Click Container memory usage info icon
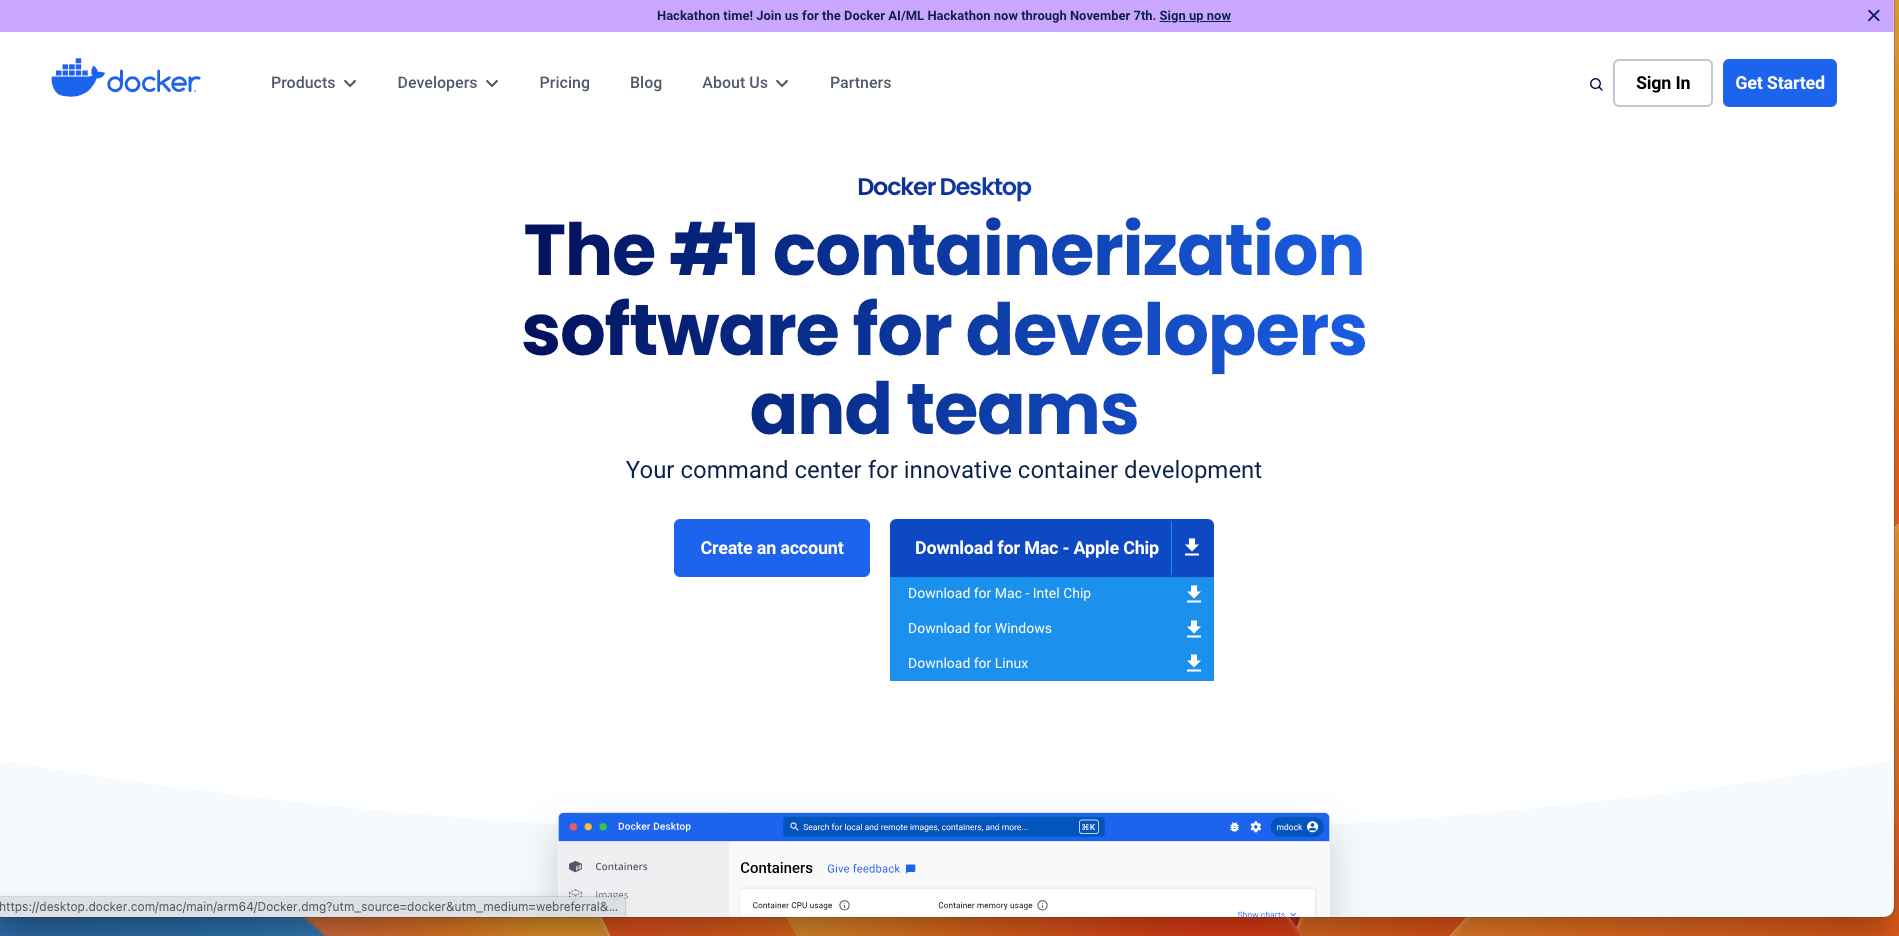 click(1042, 905)
